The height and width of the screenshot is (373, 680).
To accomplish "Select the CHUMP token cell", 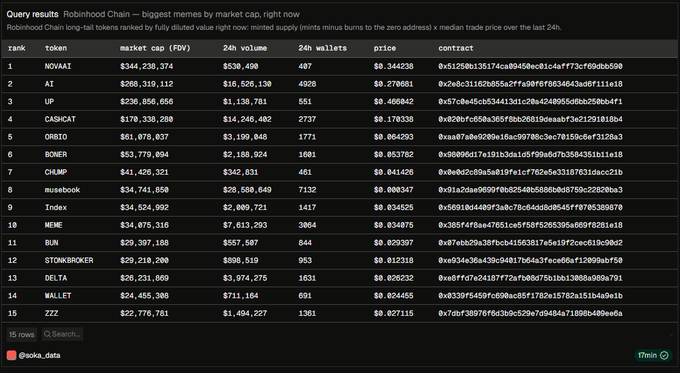I will (x=56, y=172).
